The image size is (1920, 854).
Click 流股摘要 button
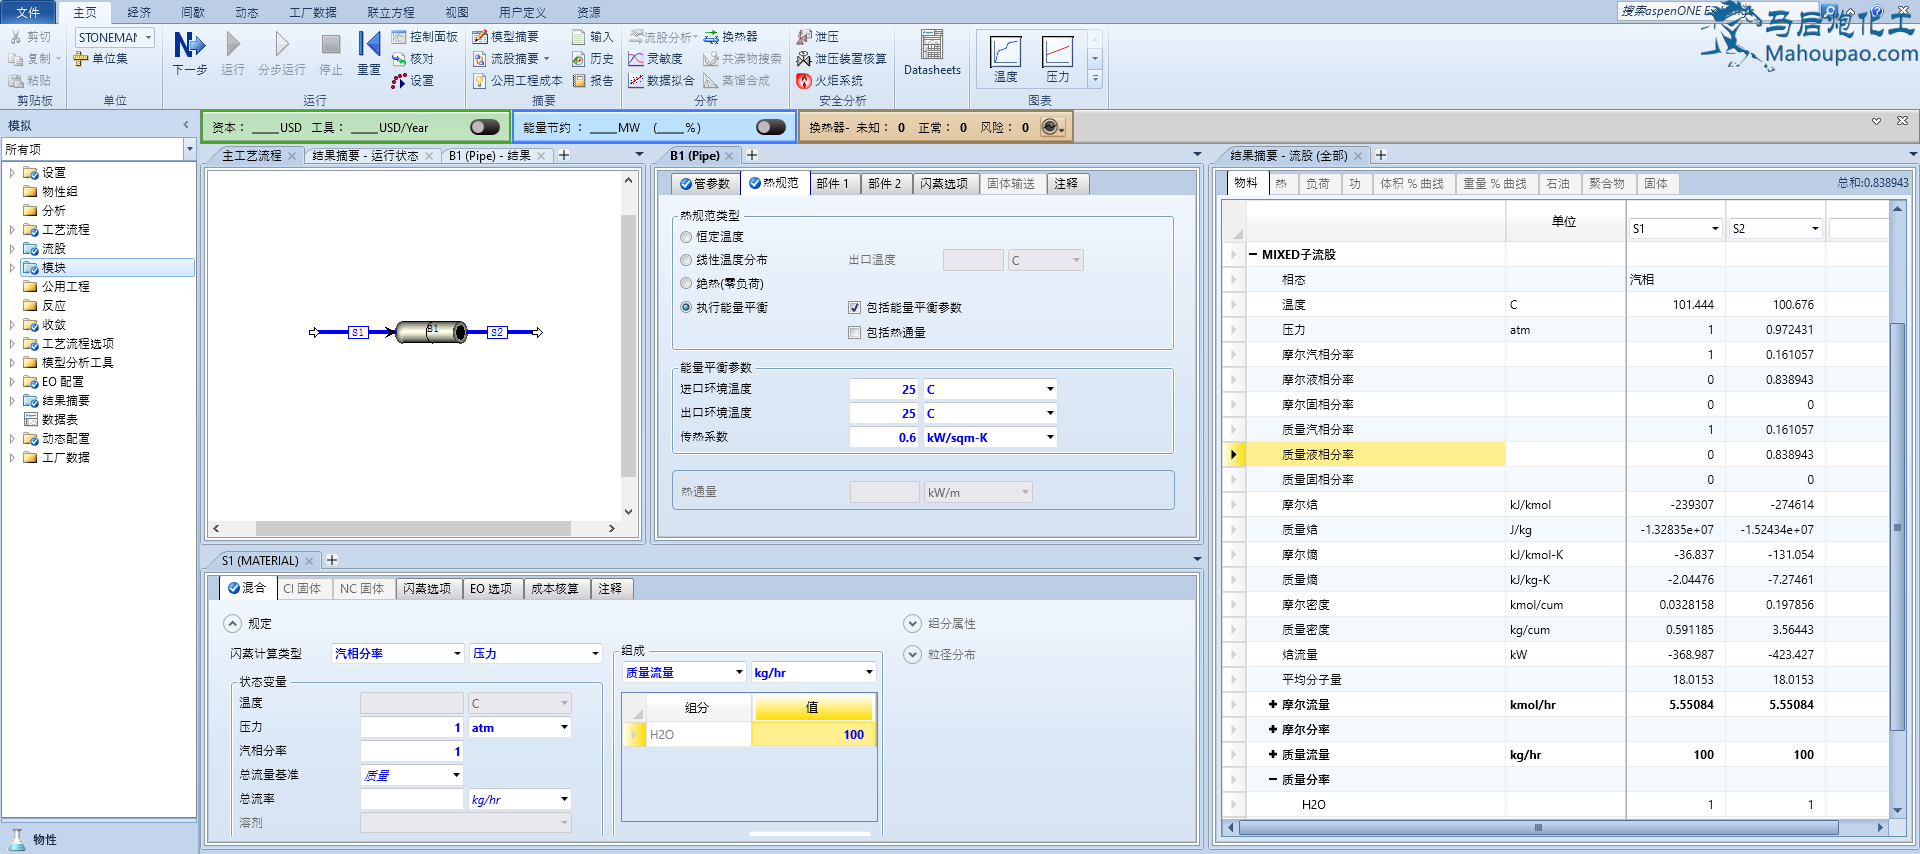tap(511, 59)
